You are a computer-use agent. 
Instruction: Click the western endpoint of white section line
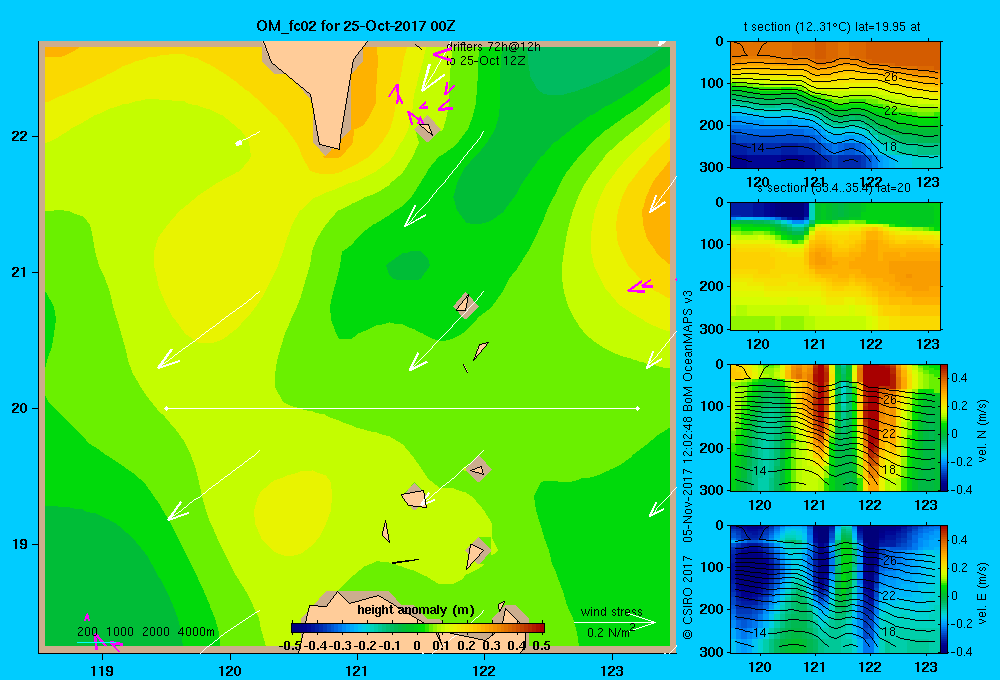[166, 408]
